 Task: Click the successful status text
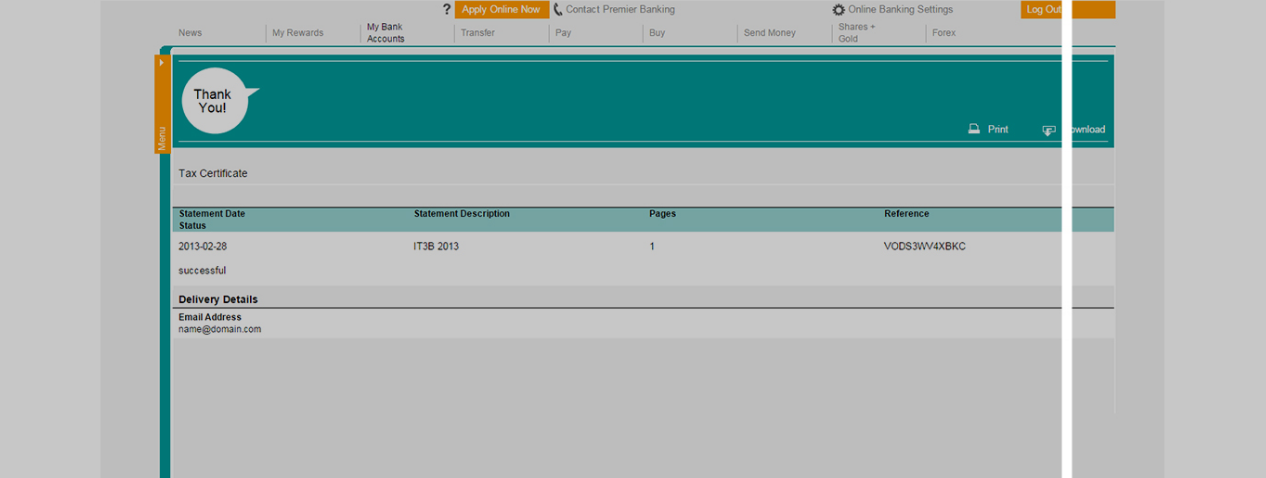[x=202, y=270]
